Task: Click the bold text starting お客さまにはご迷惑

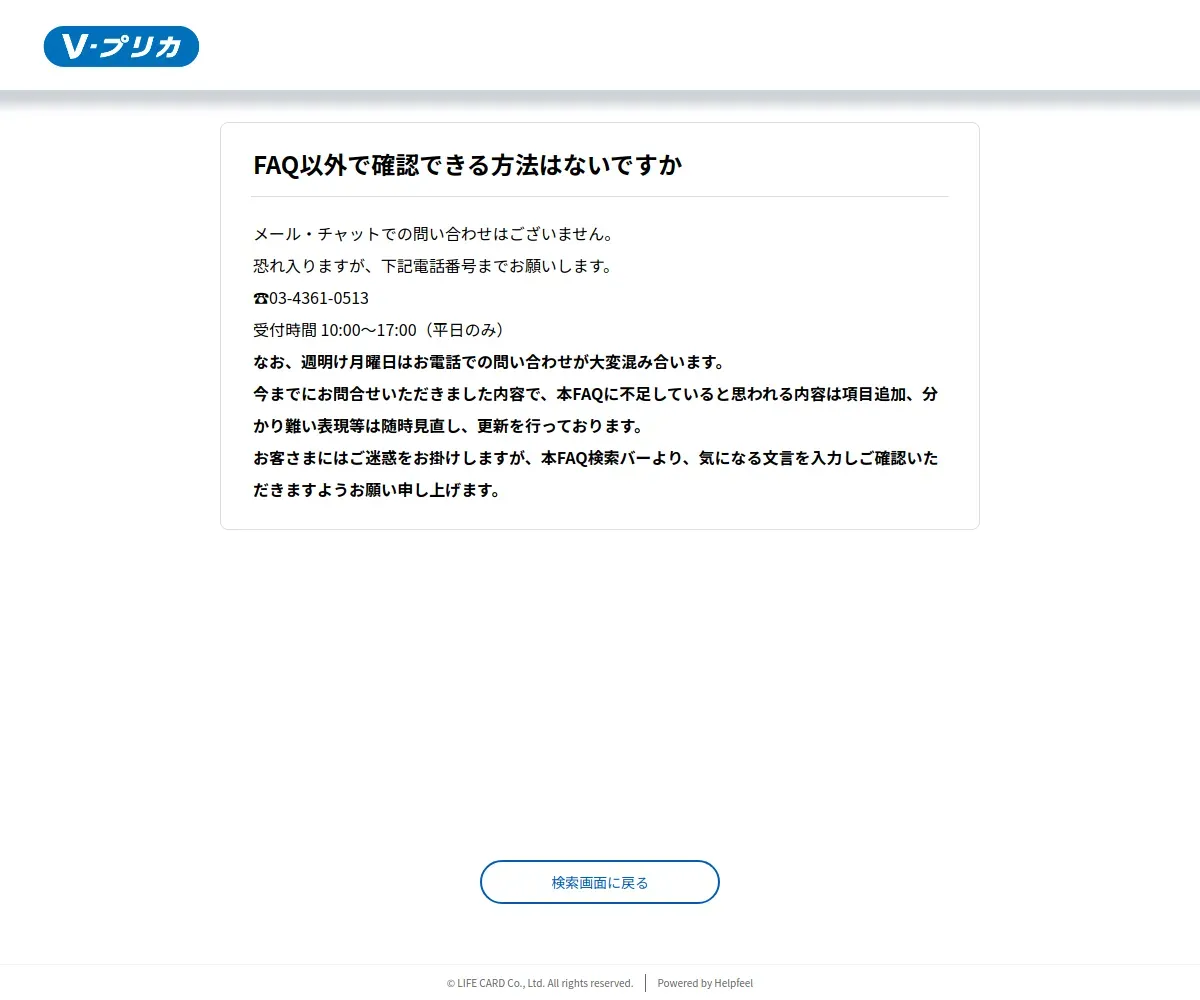Action: [x=596, y=474]
